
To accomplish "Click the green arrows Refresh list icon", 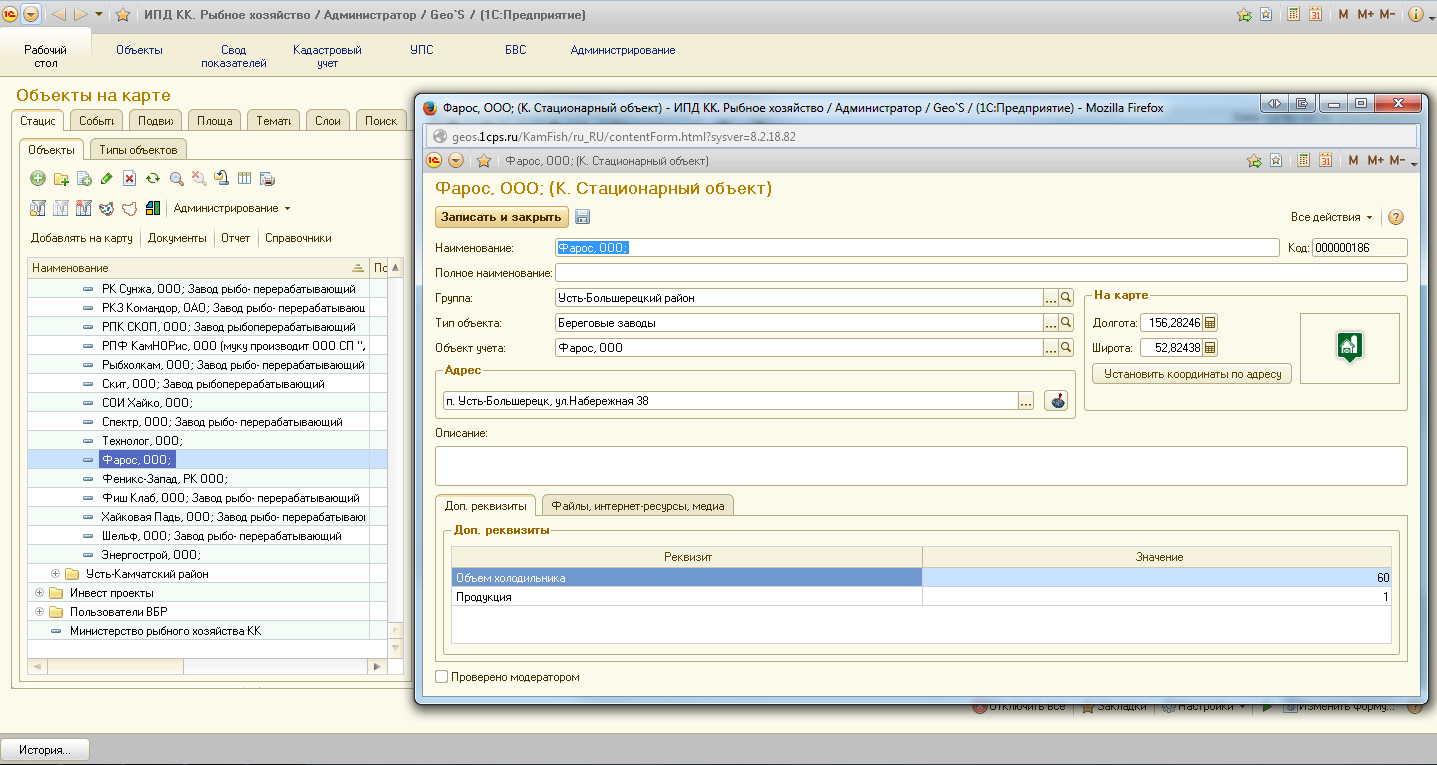I will point(153,179).
